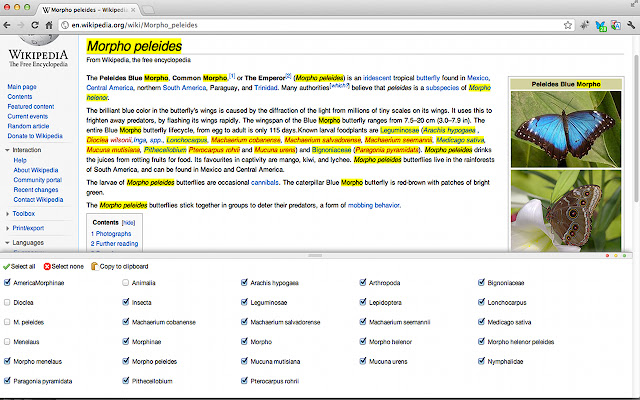Click the page vertical scrollbar thumb
This screenshot has width=640, height=400.
pos(636,129)
